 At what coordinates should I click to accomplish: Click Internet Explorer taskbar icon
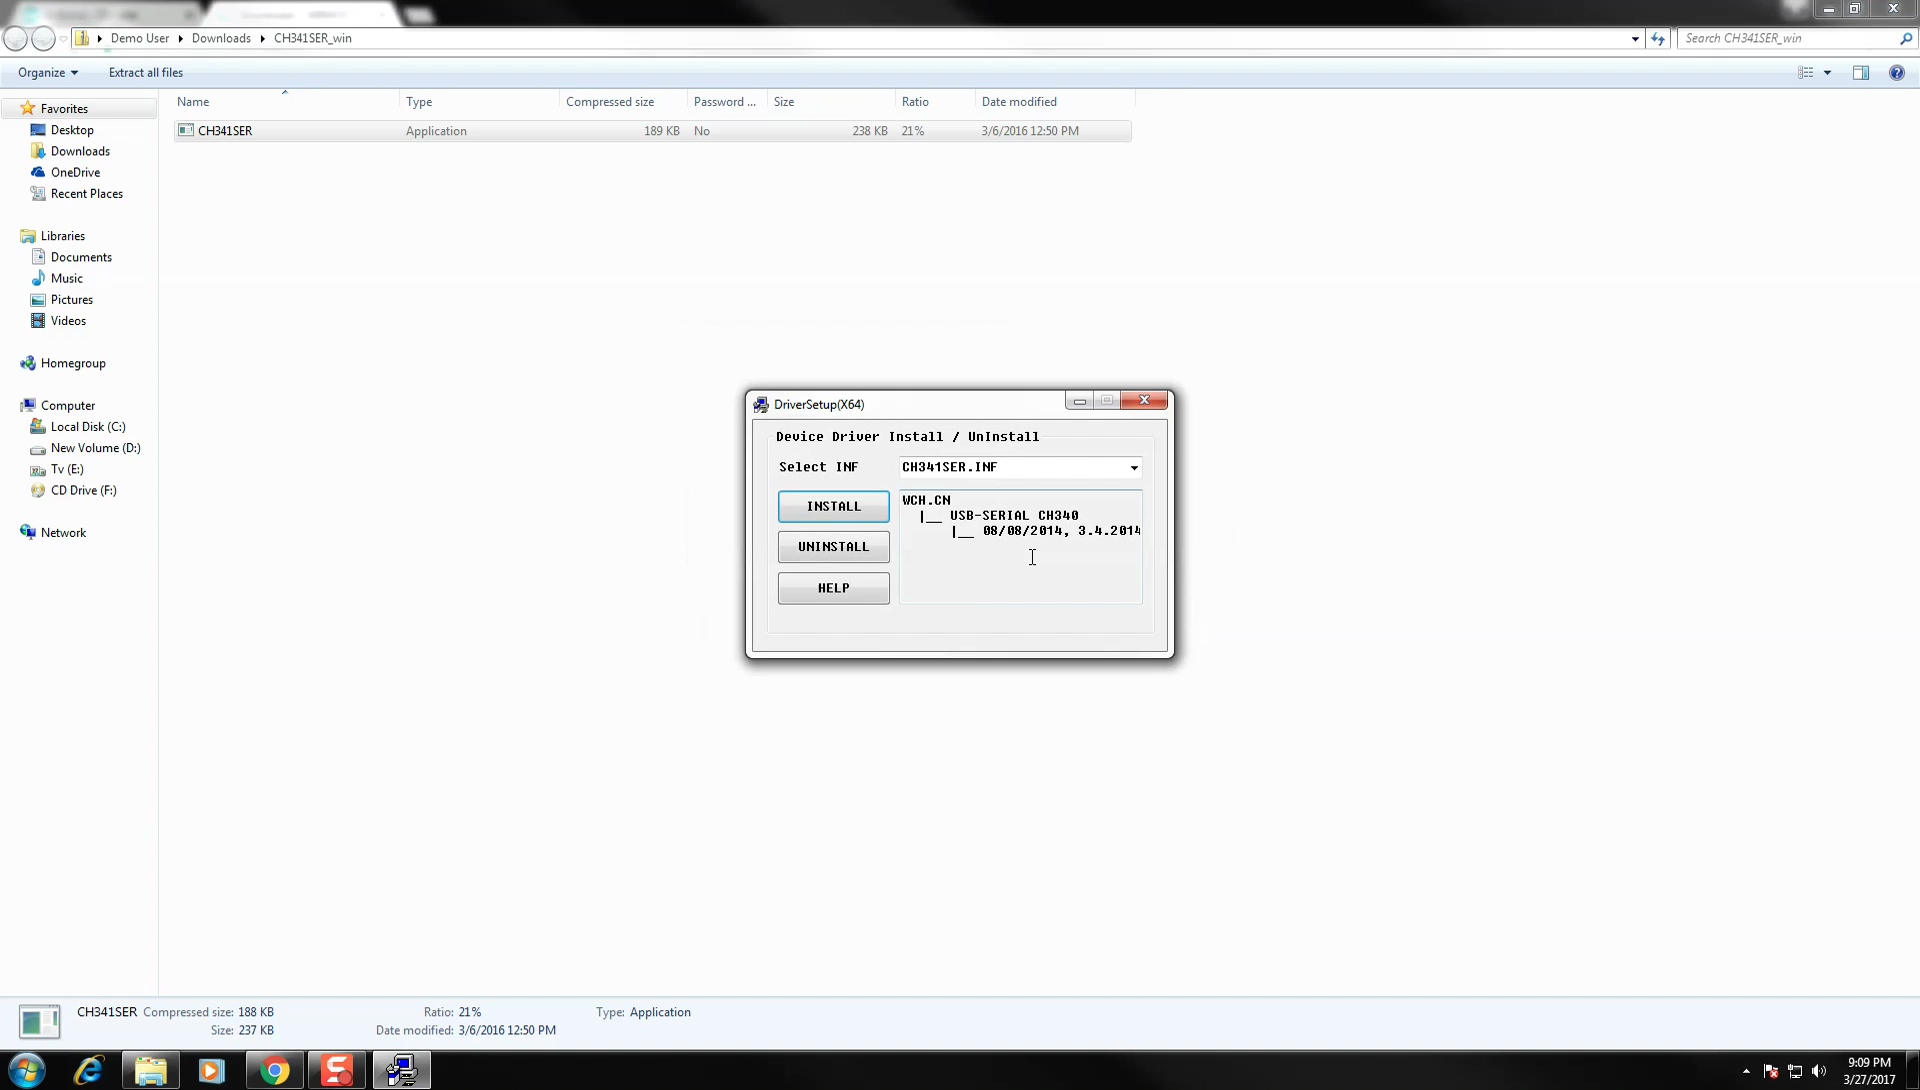[88, 1069]
